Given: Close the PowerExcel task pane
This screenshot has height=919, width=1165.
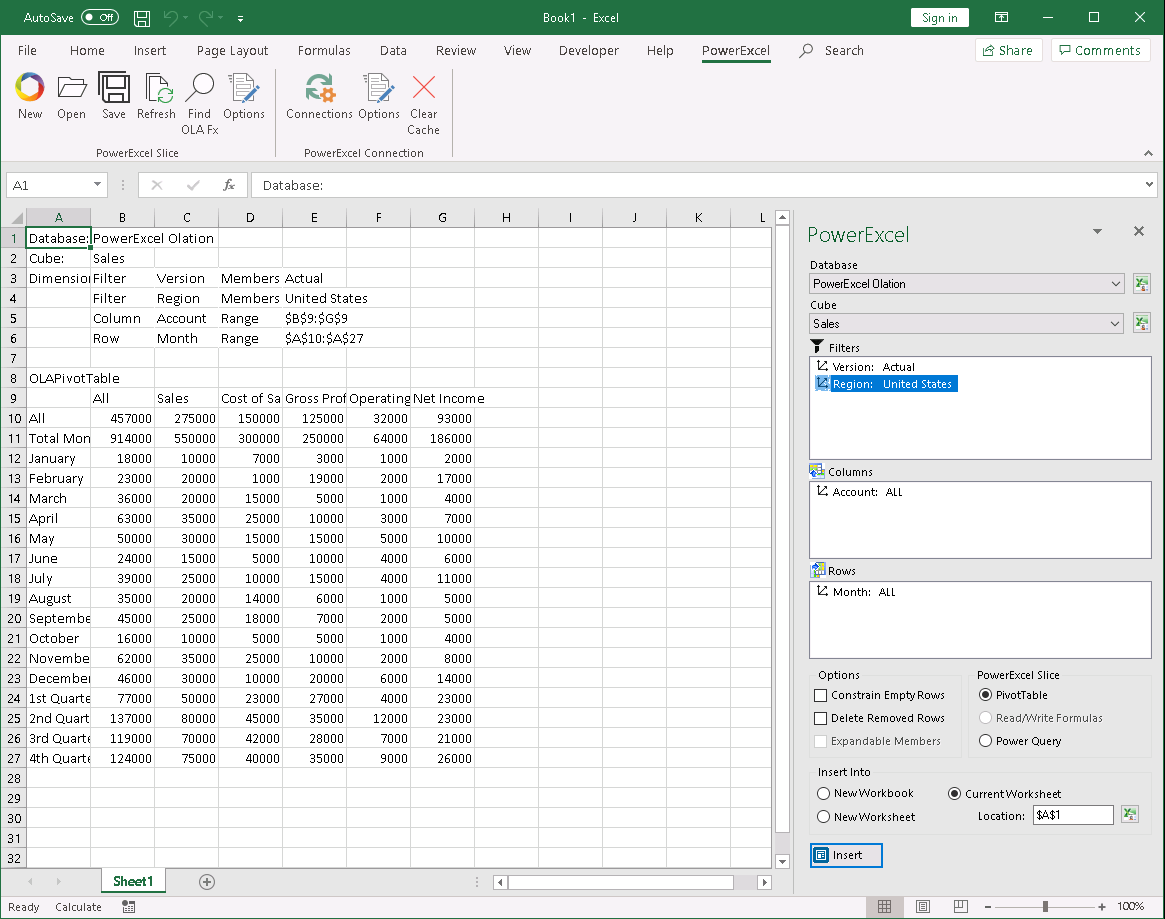Looking at the screenshot, I should coord(1138,232).
